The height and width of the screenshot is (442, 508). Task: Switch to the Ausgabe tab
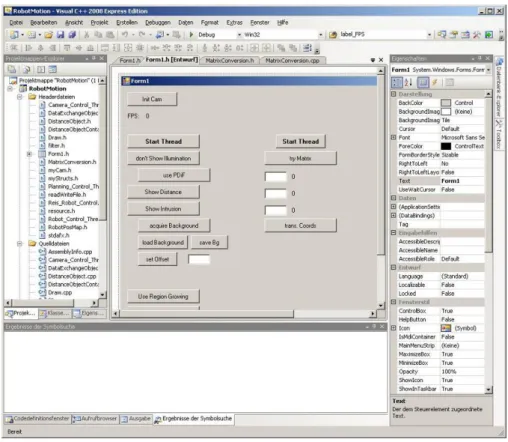coord(136,419)
